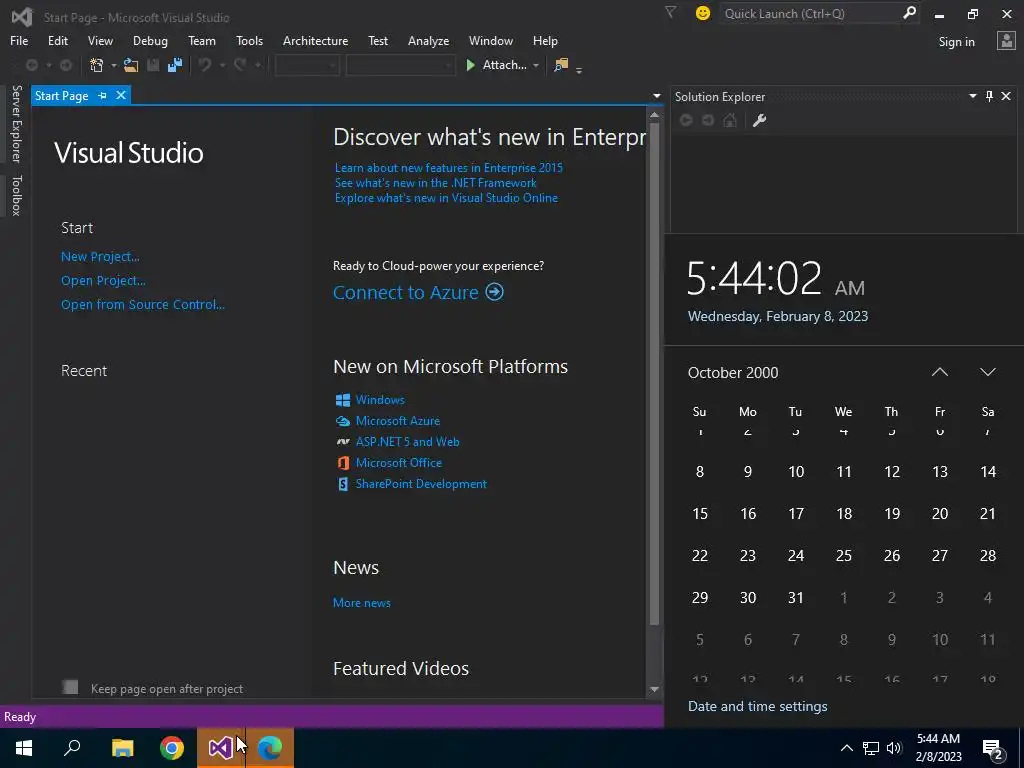Image resolution: width=1024 pixels, height=768 pixels.
Task: Pin the Solution Explorer panel with auto-hide pin
Action: [x=989, y=96]
